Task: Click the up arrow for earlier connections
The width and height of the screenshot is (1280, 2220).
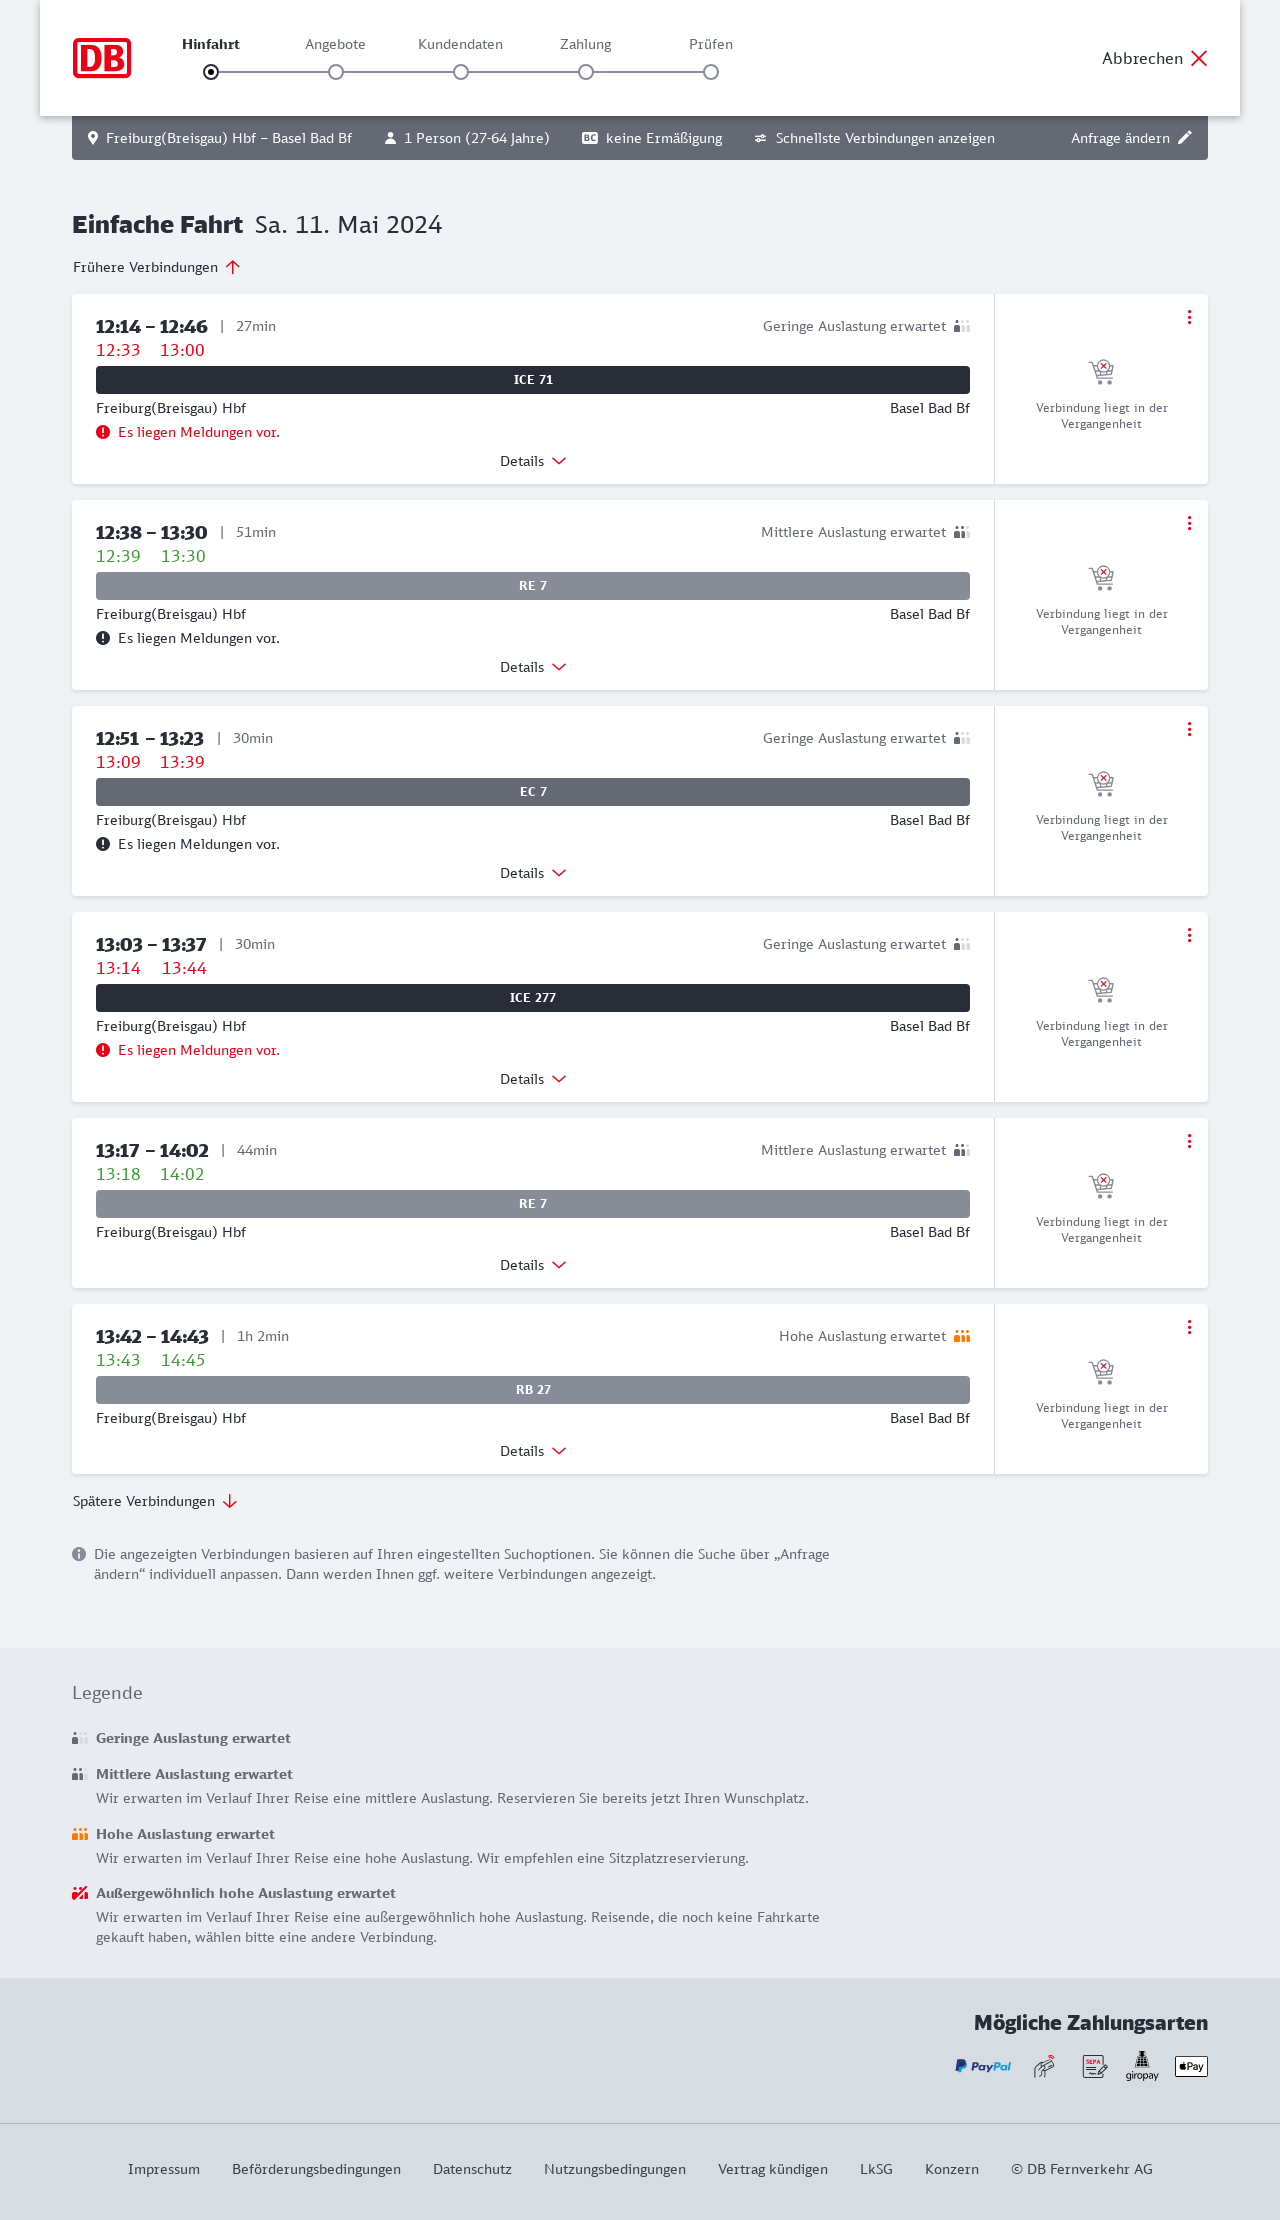Action: pyautogui.click(x=233, y=267)
